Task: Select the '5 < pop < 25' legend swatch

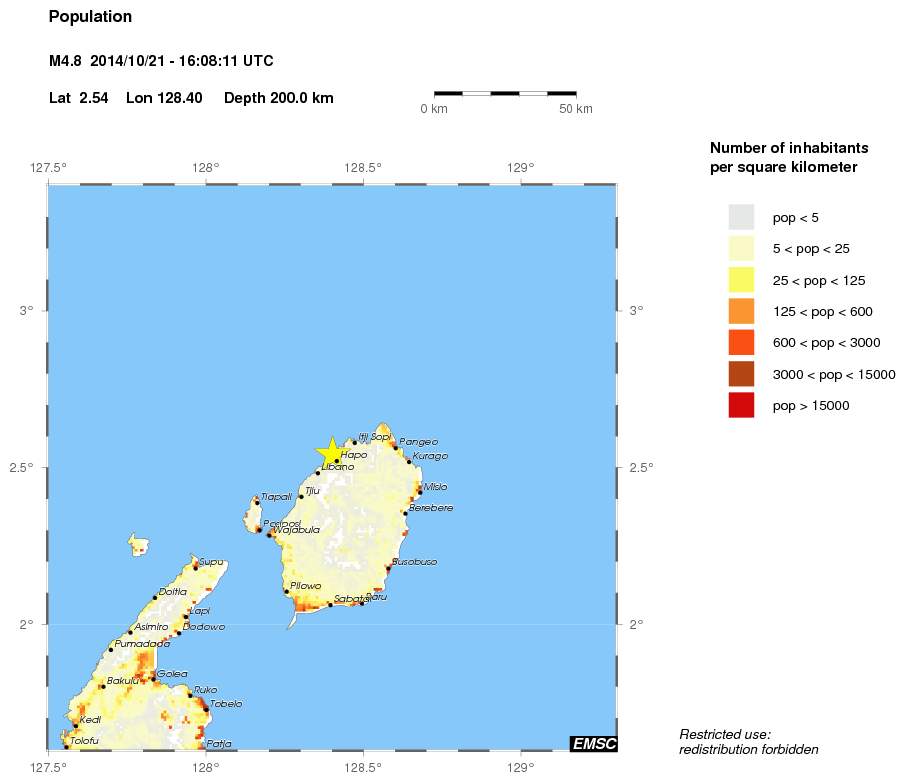Action: pos(741,248)
